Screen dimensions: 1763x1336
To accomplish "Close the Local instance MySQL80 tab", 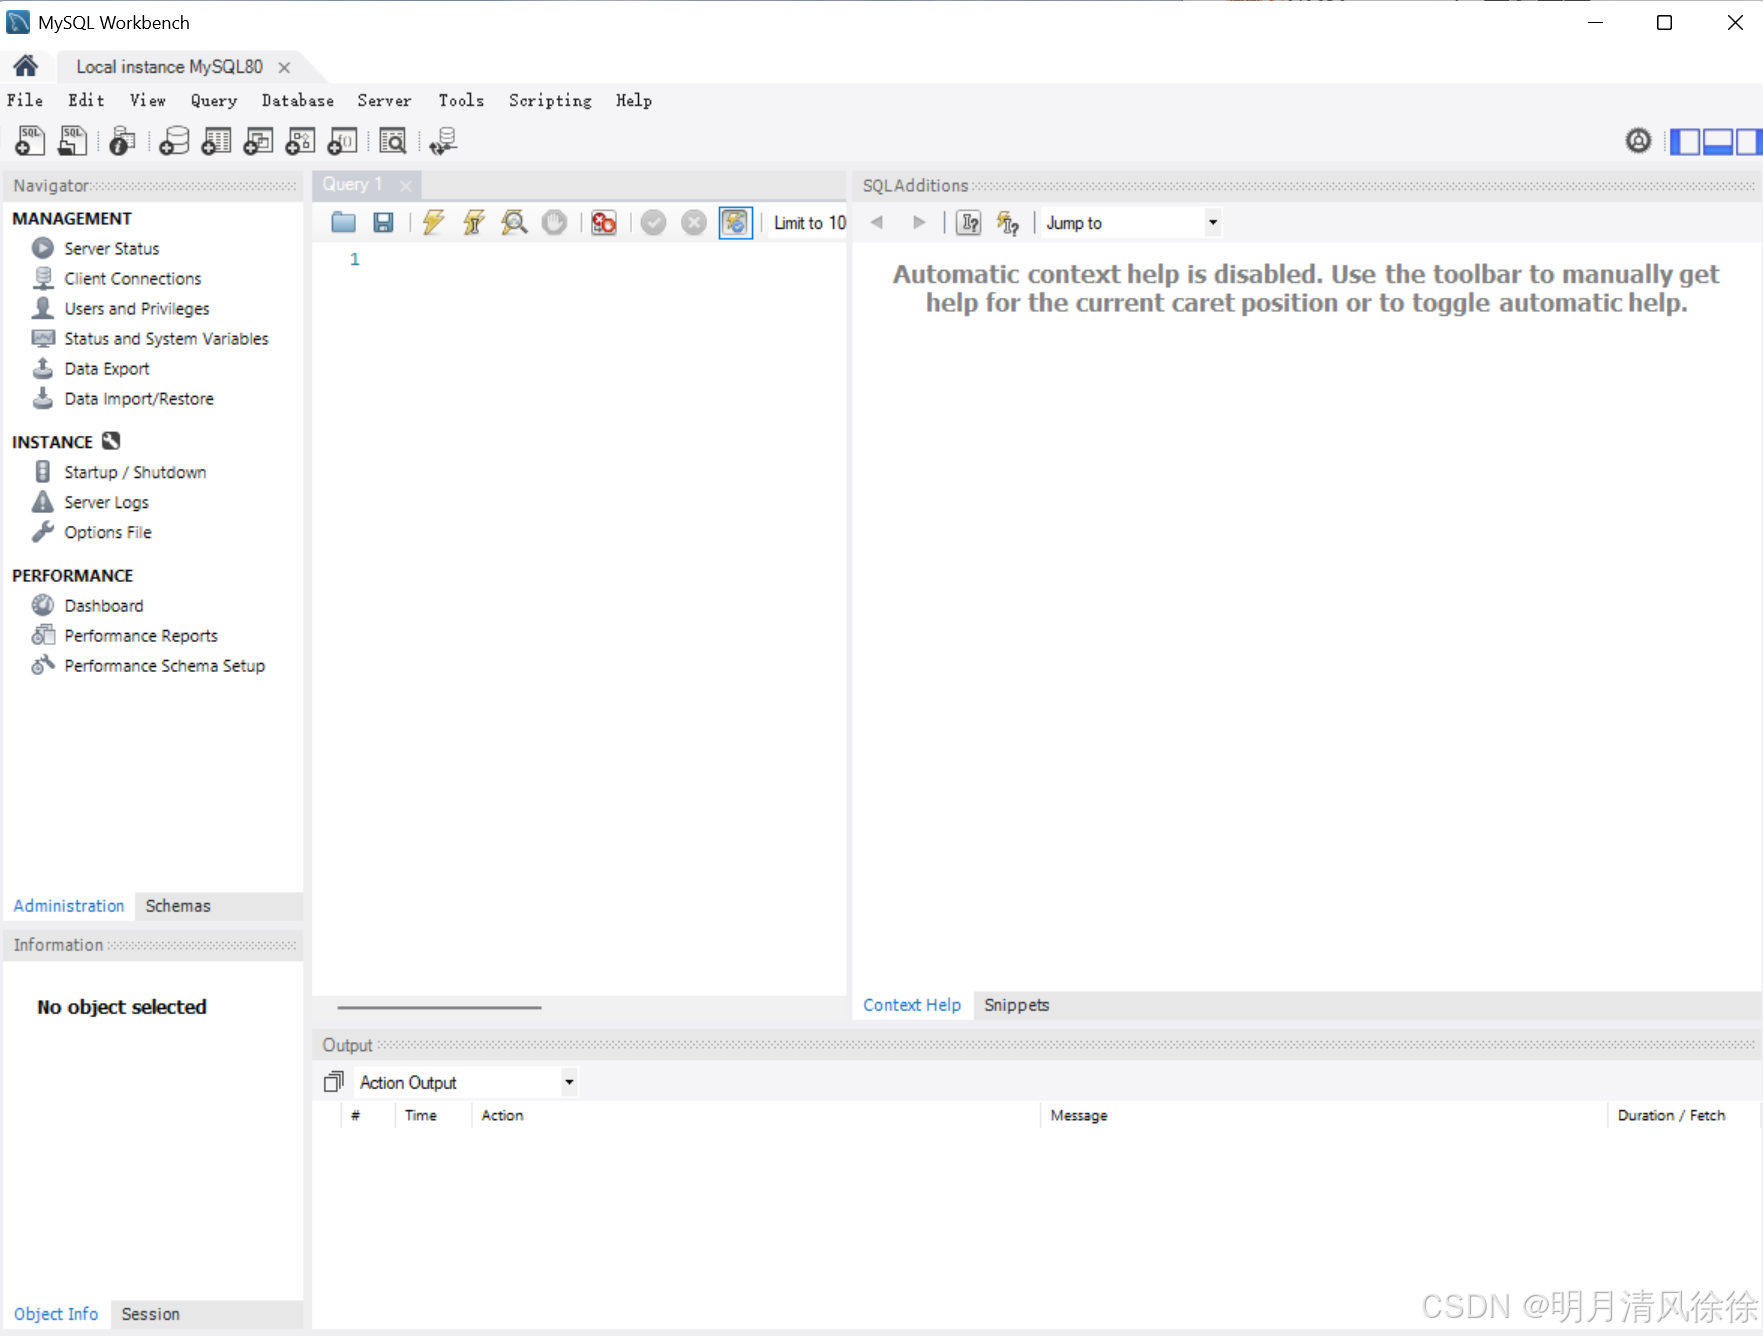I will click(x=284, y=67).
